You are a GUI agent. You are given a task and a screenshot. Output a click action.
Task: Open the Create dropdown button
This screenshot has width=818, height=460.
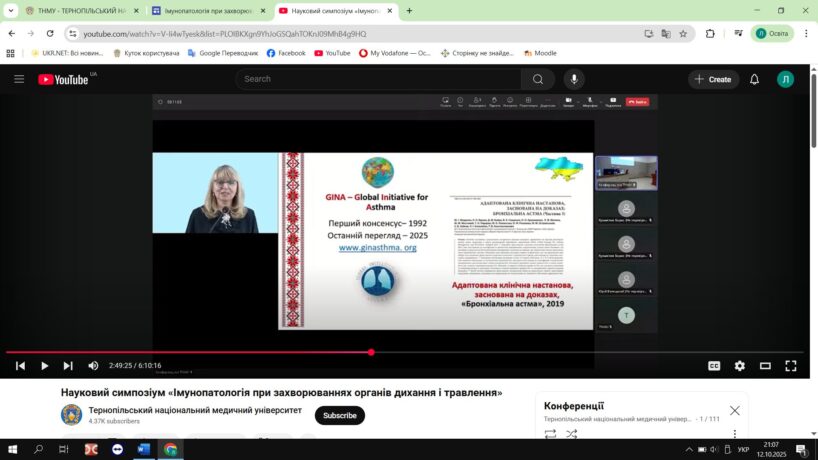click(x=713, y=79)
